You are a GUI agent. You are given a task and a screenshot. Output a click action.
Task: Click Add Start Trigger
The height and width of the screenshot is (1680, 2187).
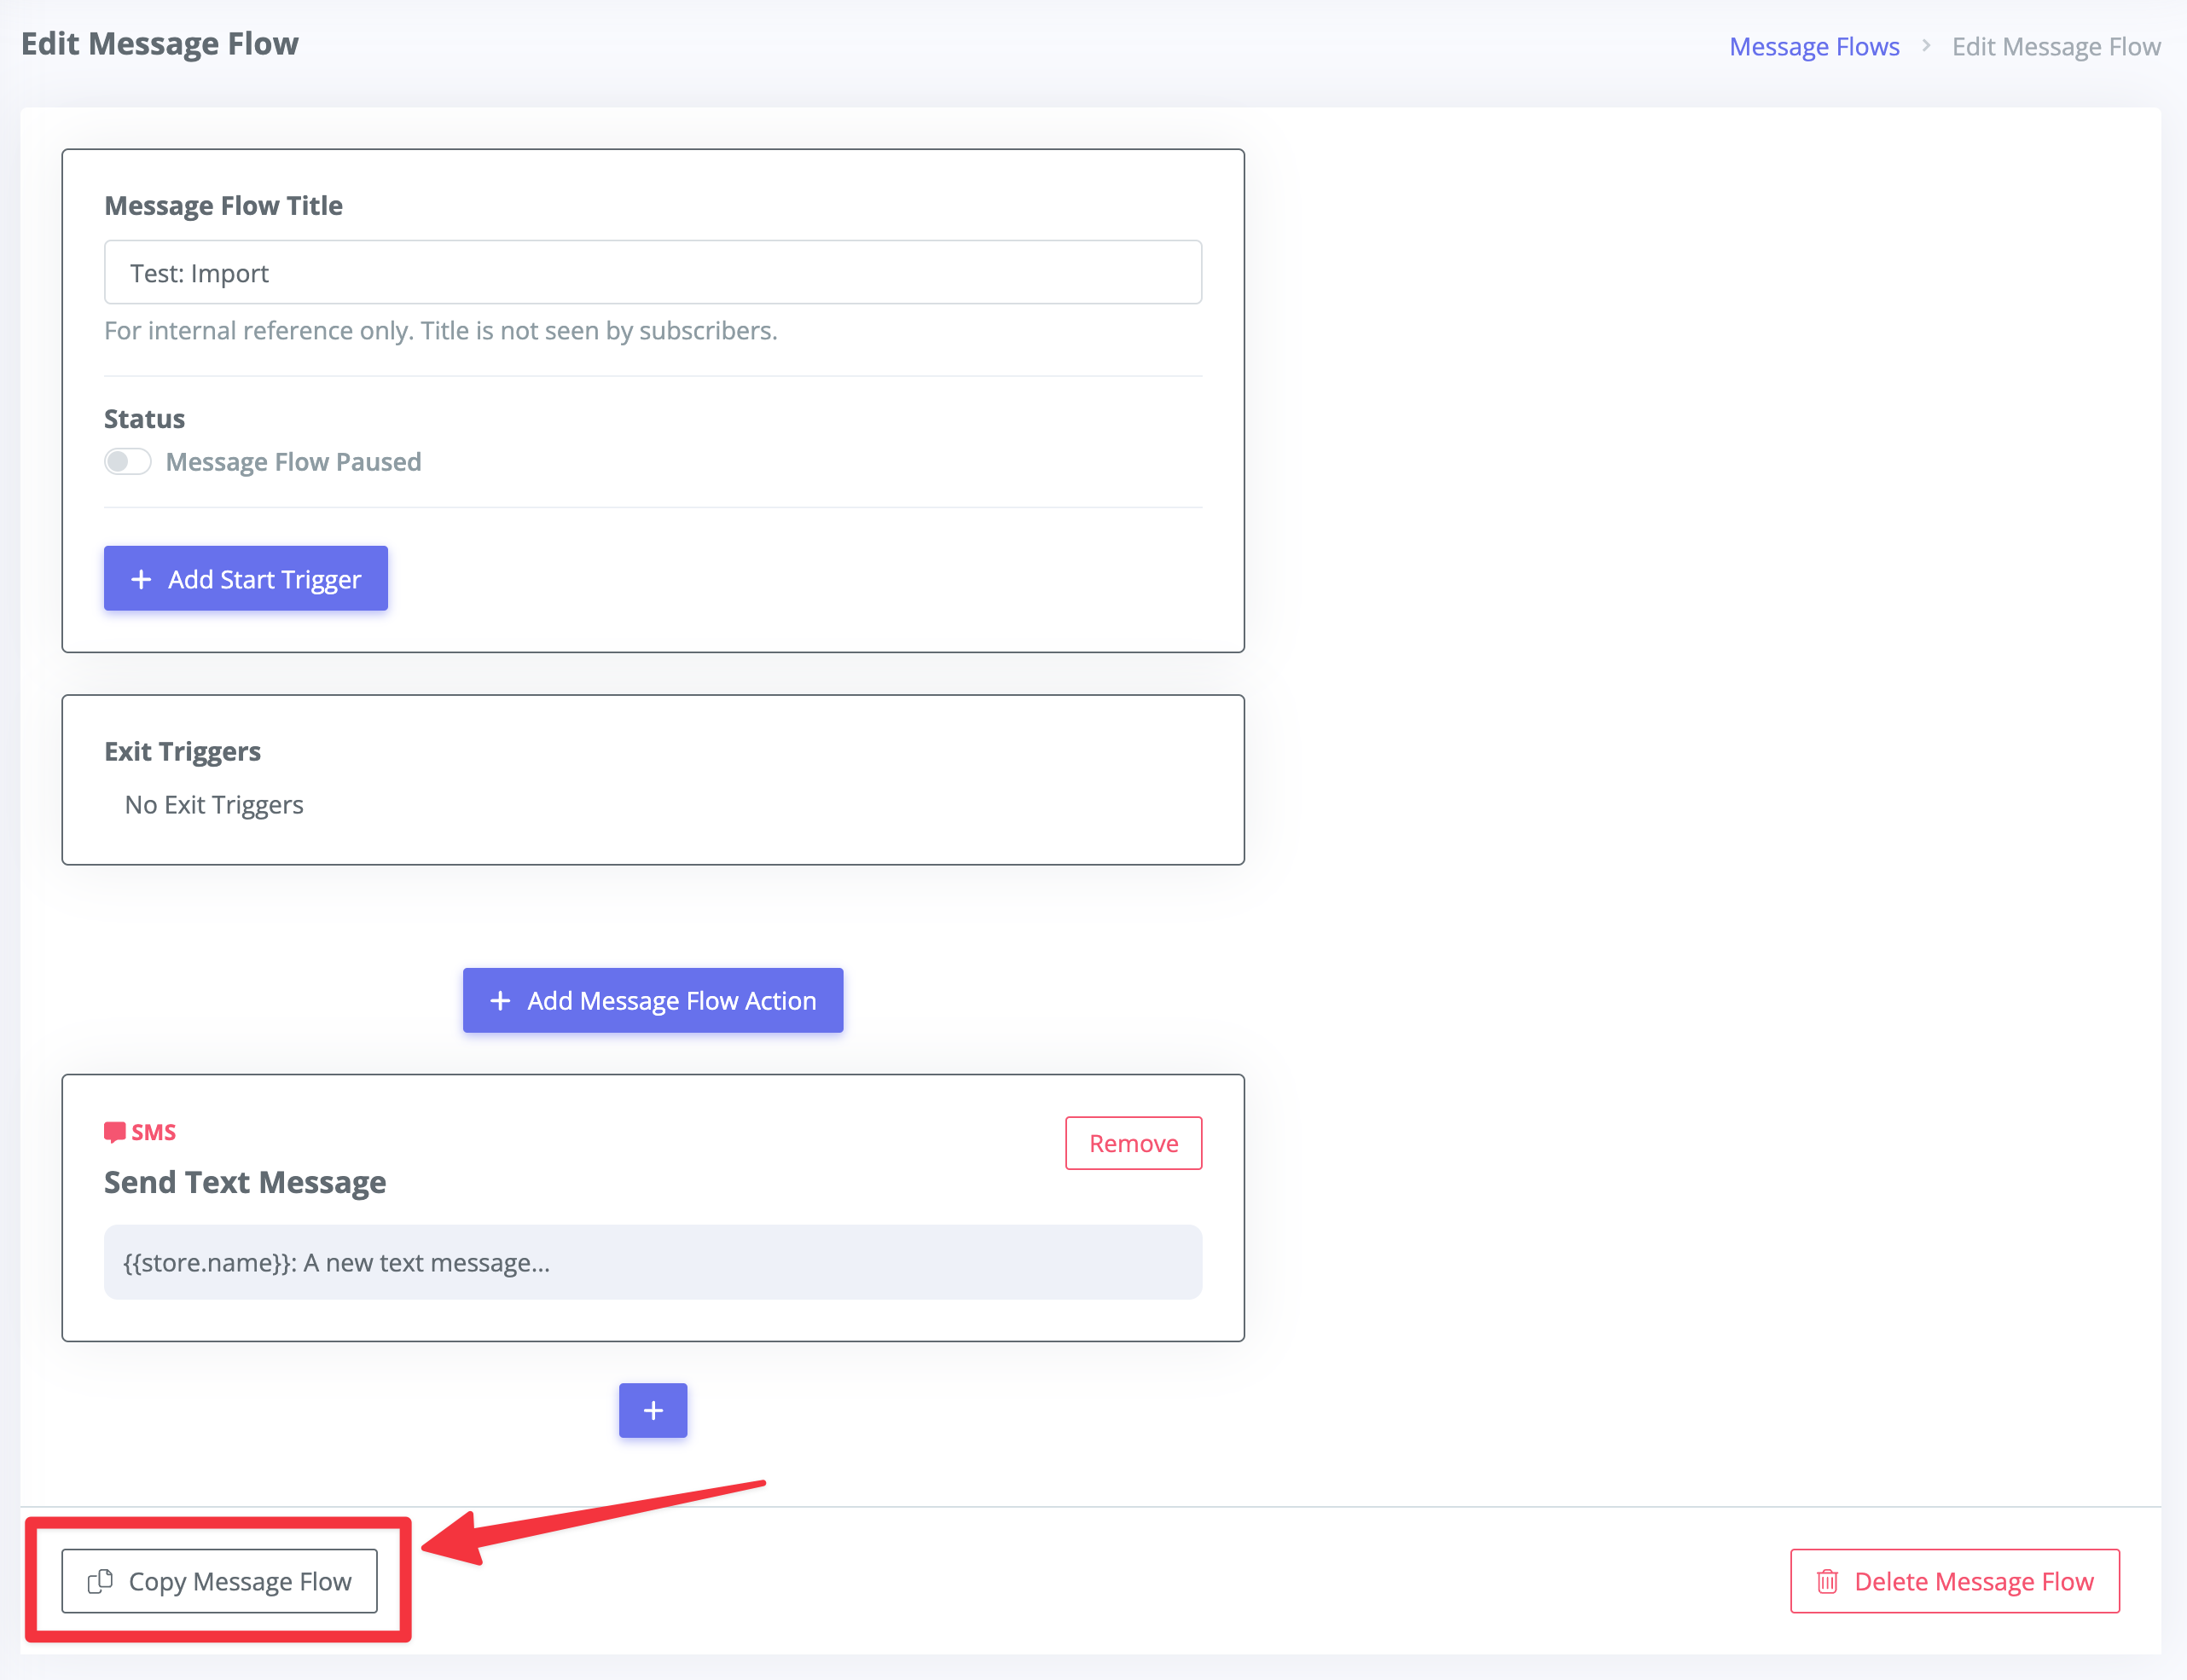click(x=245, y=578)
